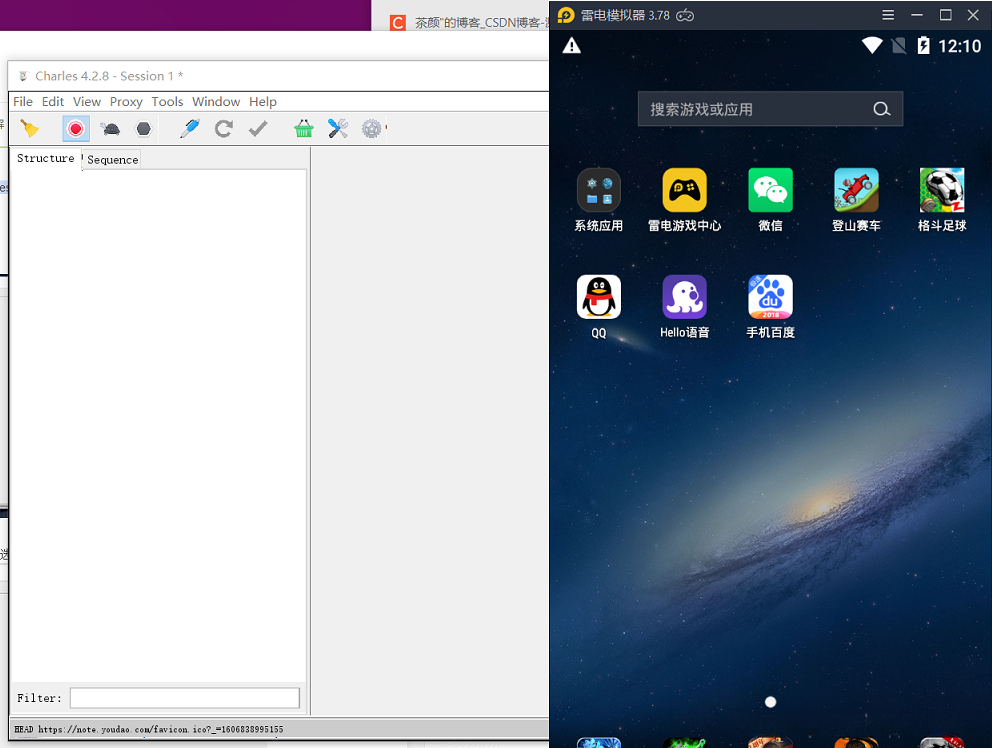Viewport: 992px width, 748px height.
Task: Open the 系统应用 folder icon
Action: pyautogui.click(x=598, y=190)
